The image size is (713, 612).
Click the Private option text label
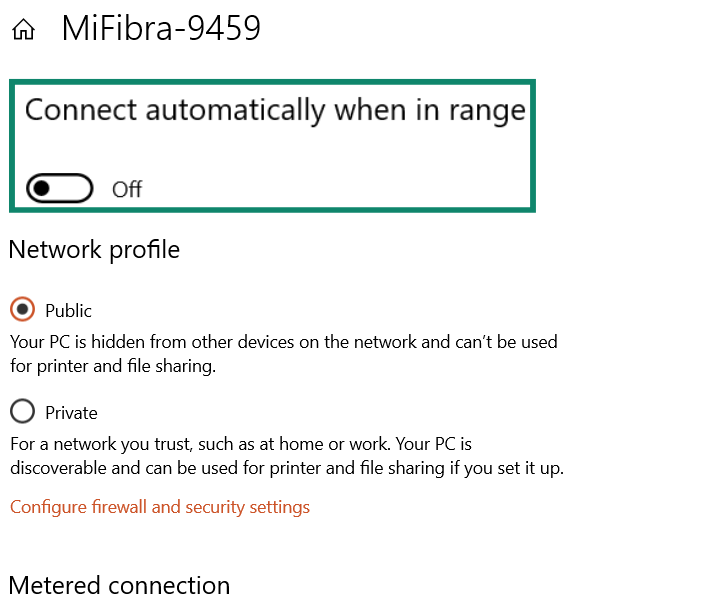72,413
